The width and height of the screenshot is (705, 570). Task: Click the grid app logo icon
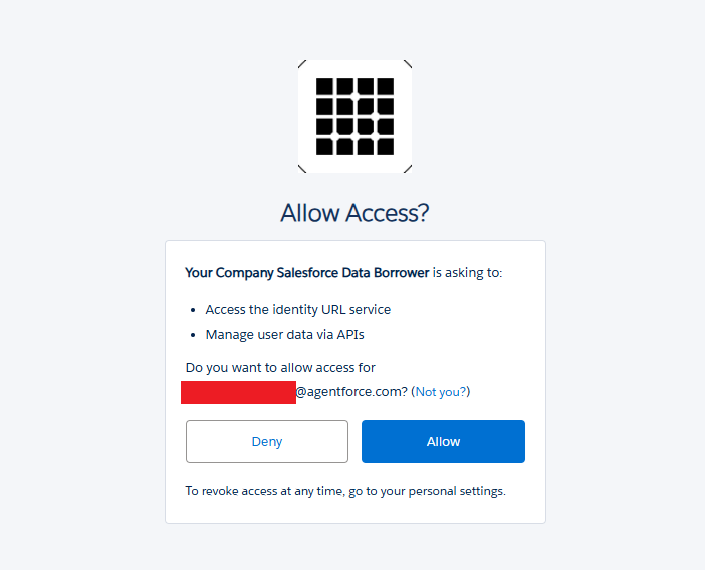click(355, 116)
